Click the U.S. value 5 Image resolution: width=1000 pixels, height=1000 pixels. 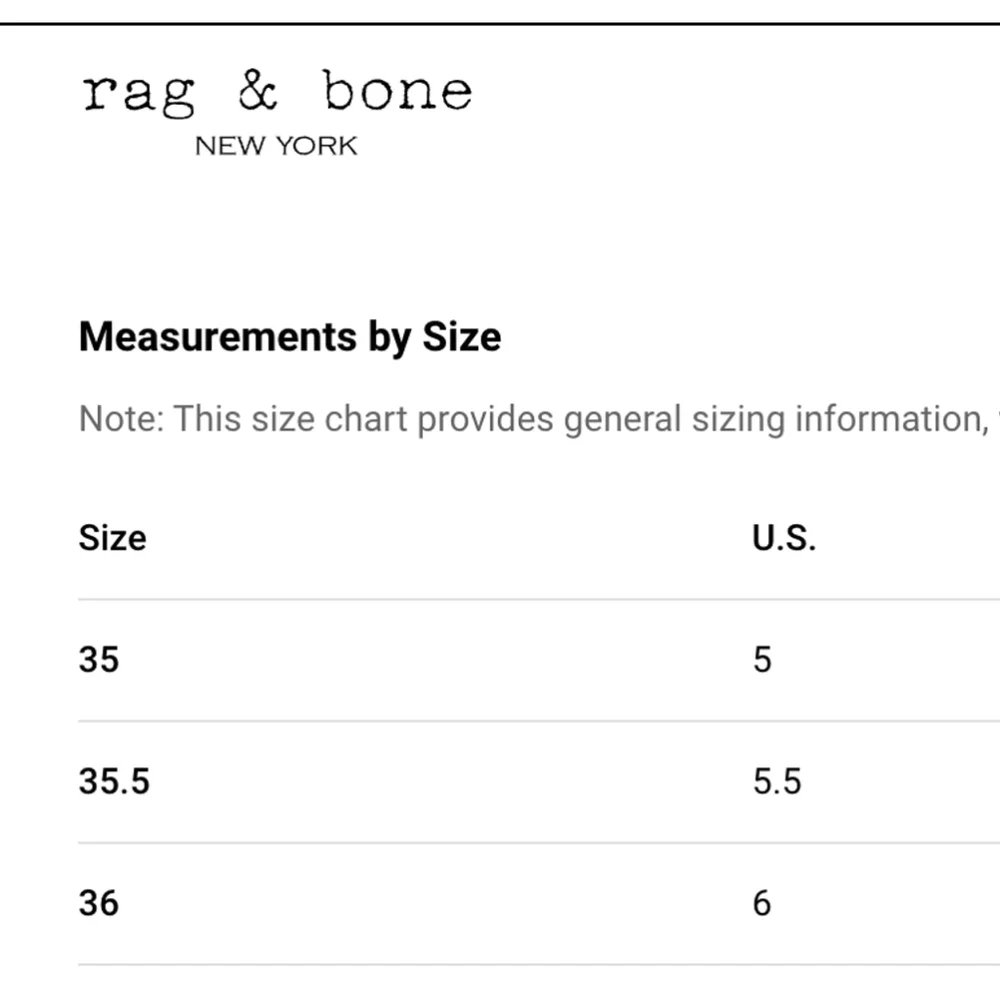[762, 659]
